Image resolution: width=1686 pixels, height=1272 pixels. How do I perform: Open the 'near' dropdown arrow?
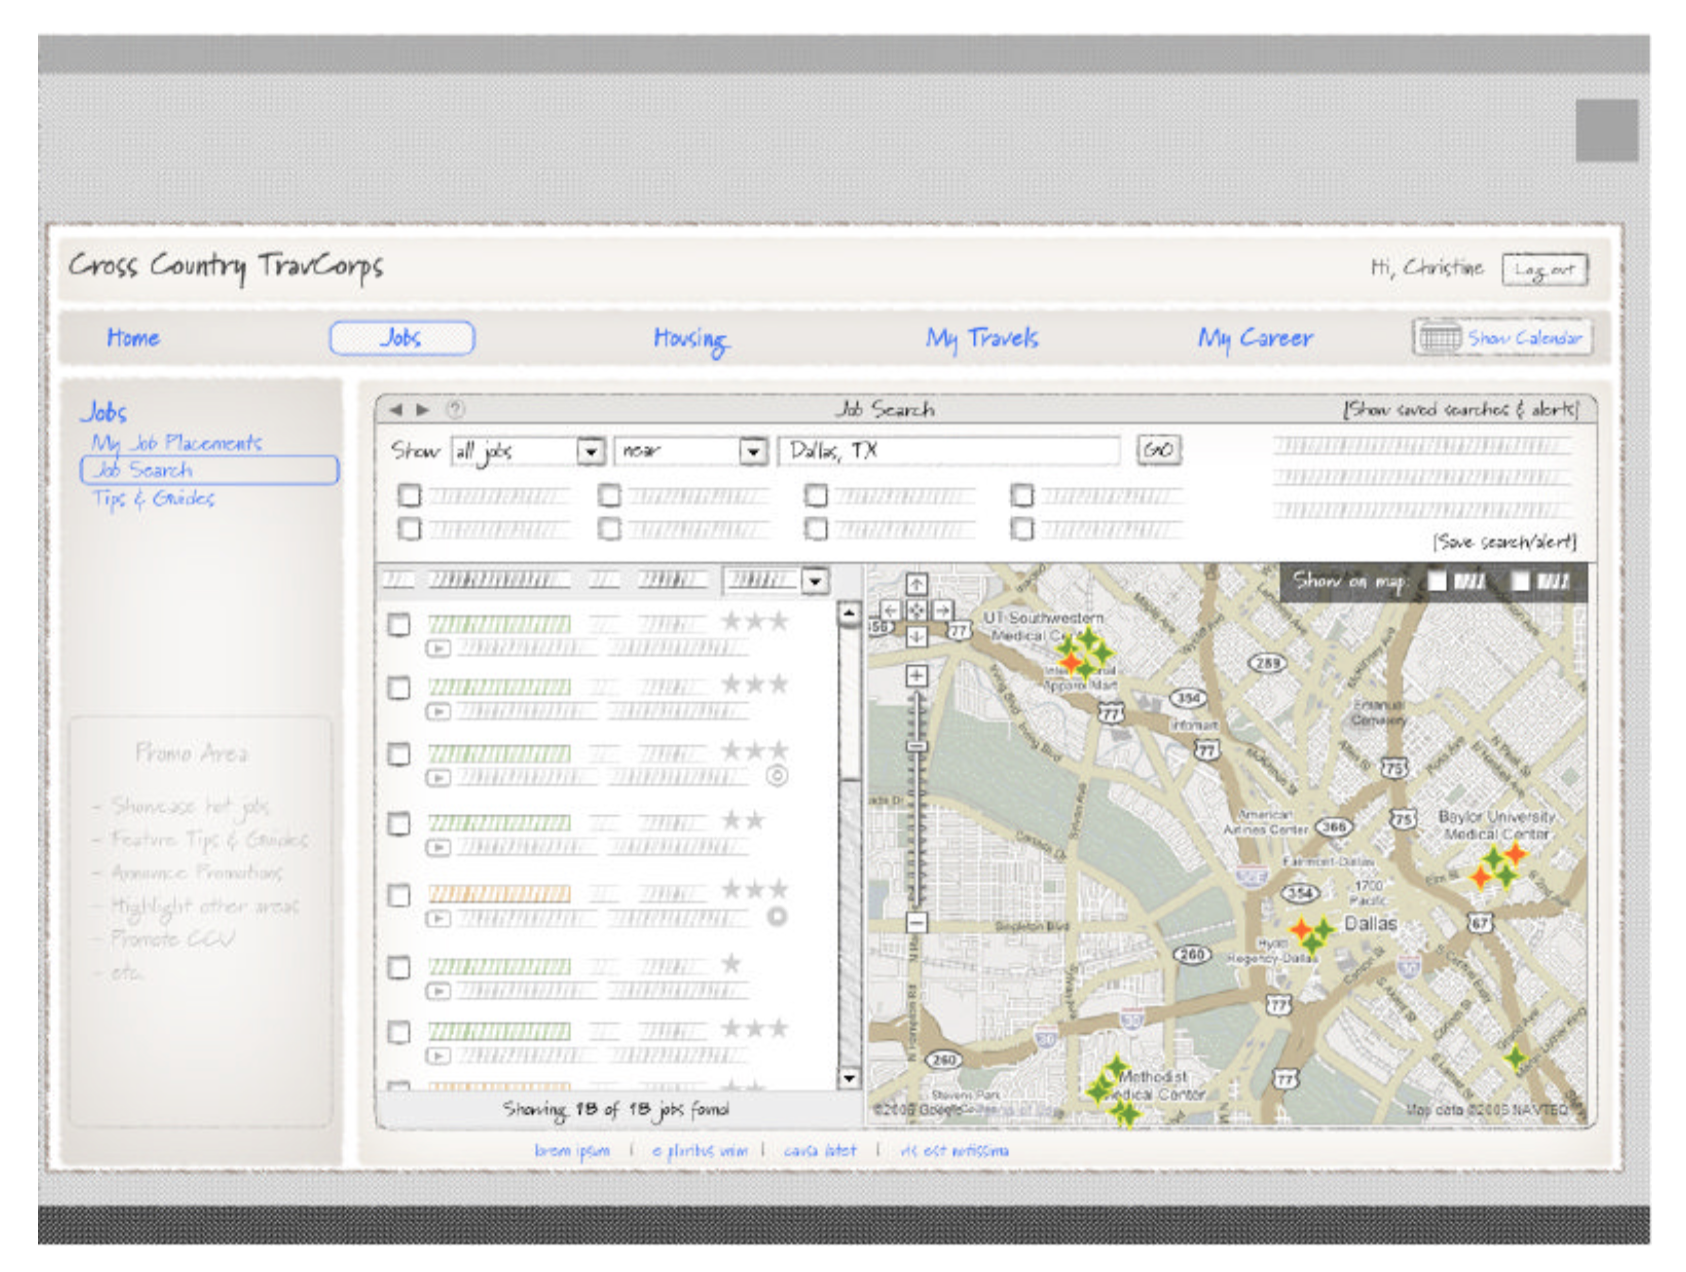pyautogui.click(x=753, y=451)
